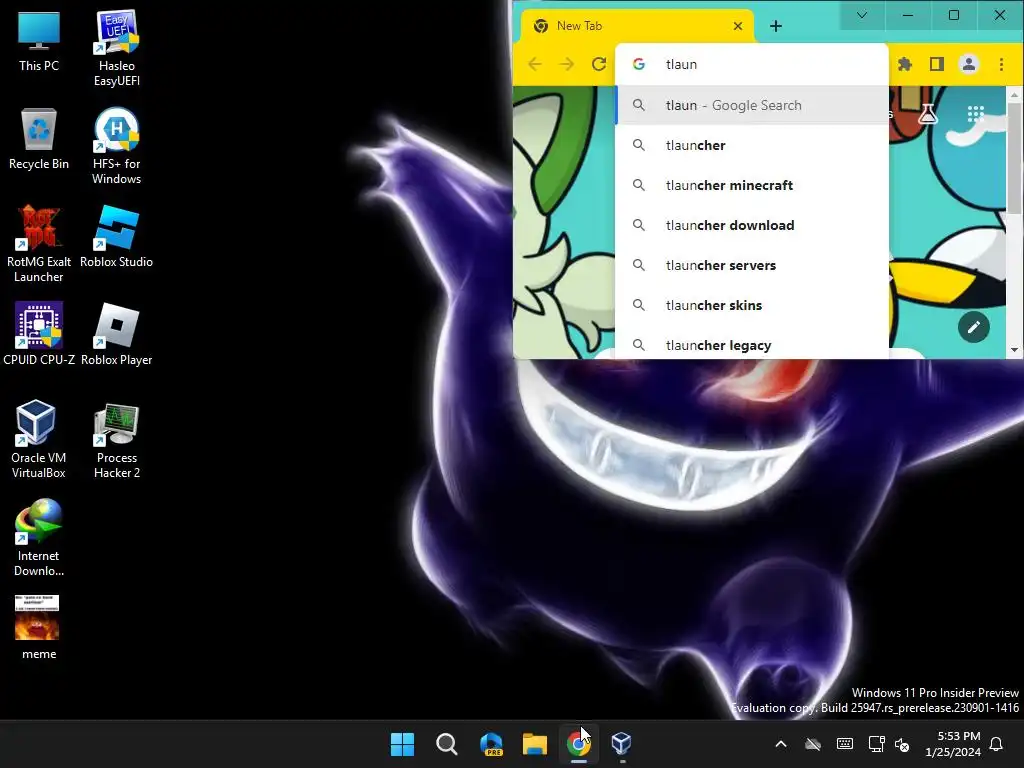Screen dimensions: 1024x768
Task: Open CPUID CPU-Z shortcut
Action: tap(39, 334)
